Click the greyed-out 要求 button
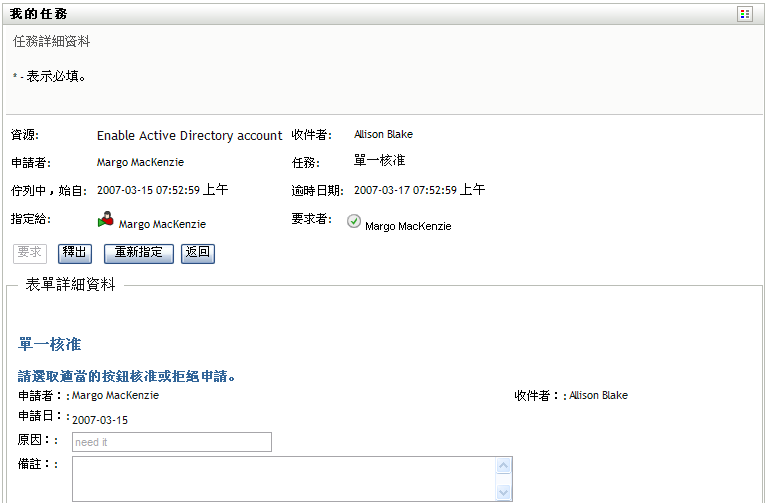 [30, 253]
